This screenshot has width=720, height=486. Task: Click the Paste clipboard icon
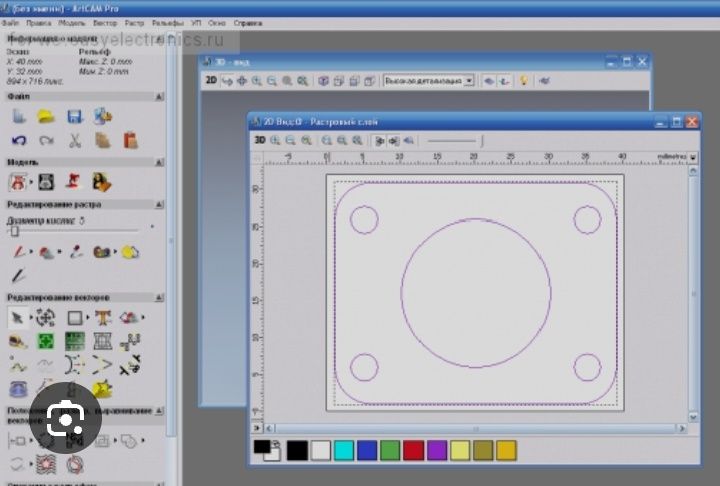(130, 141)
